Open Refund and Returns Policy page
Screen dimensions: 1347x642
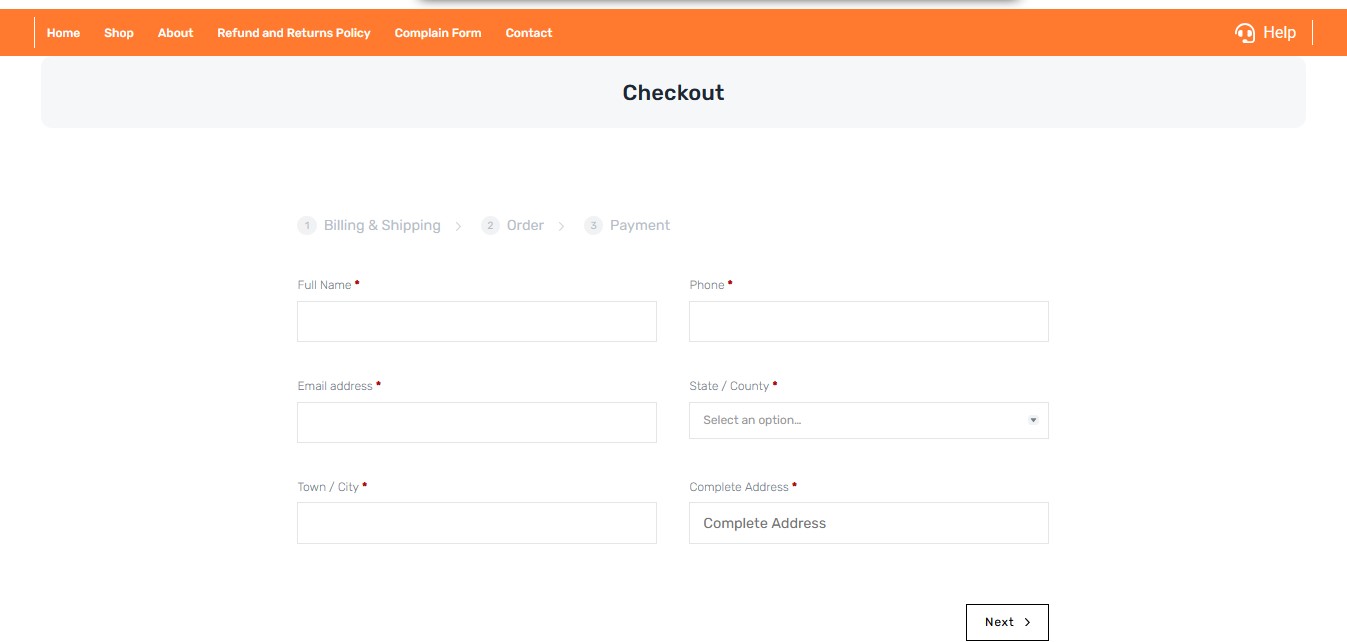(x=294, y=33)
